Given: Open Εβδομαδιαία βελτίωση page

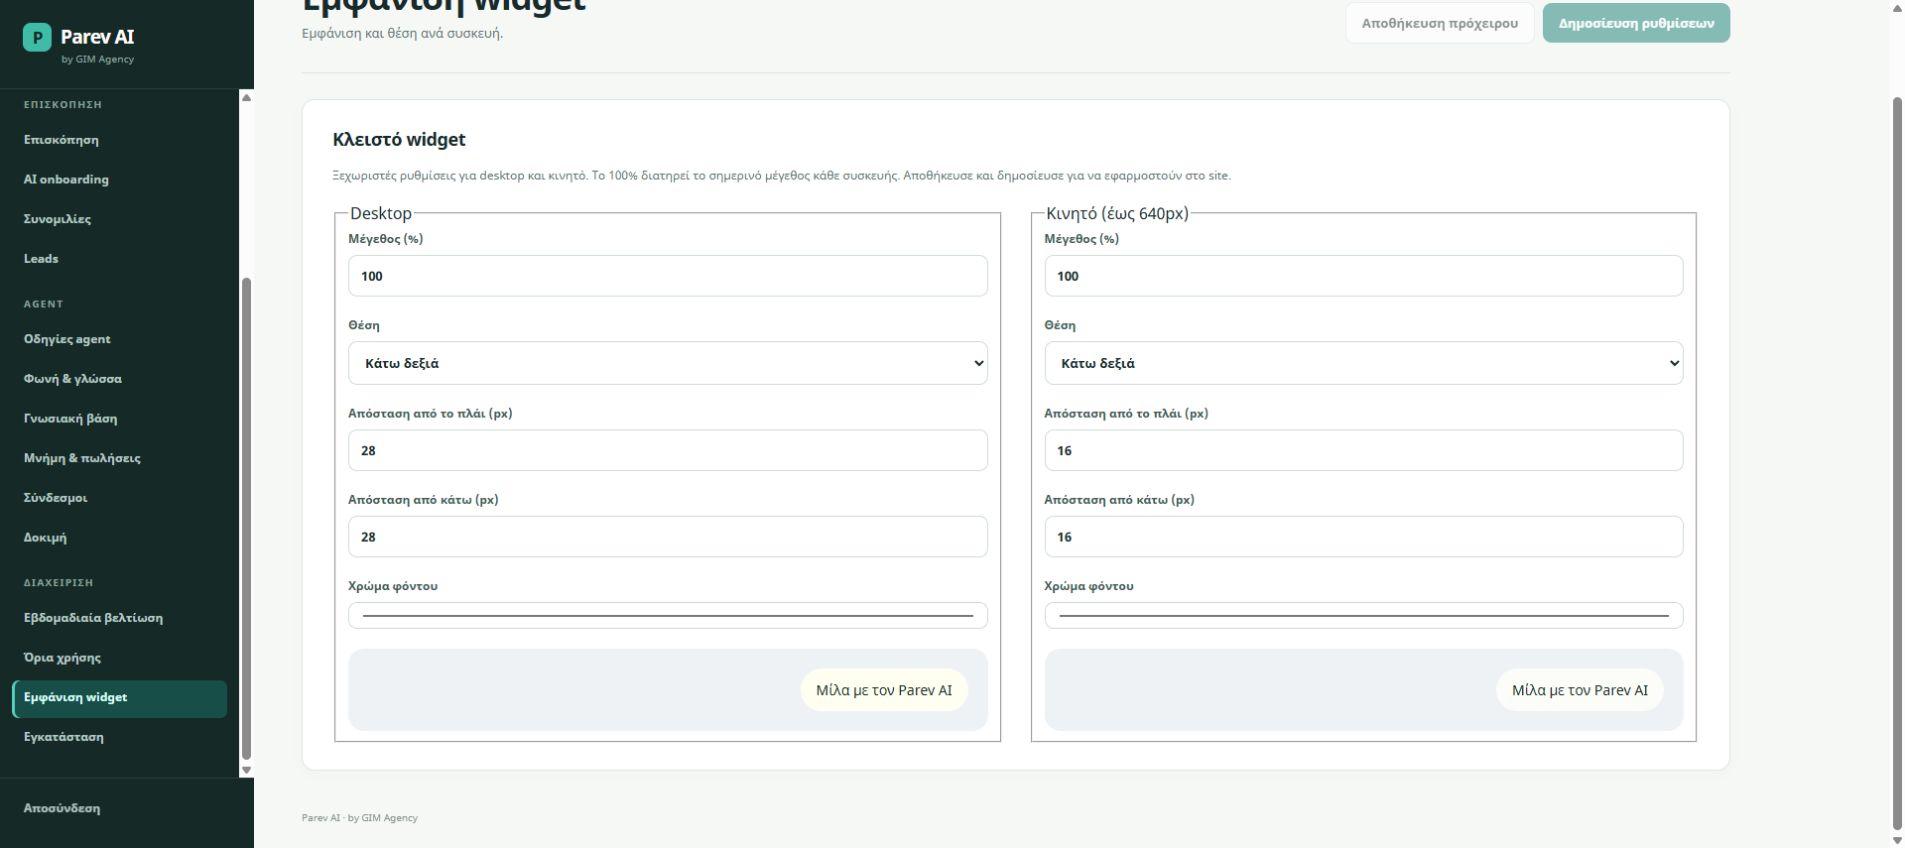Looking at the screenshot, I should 93,618.
